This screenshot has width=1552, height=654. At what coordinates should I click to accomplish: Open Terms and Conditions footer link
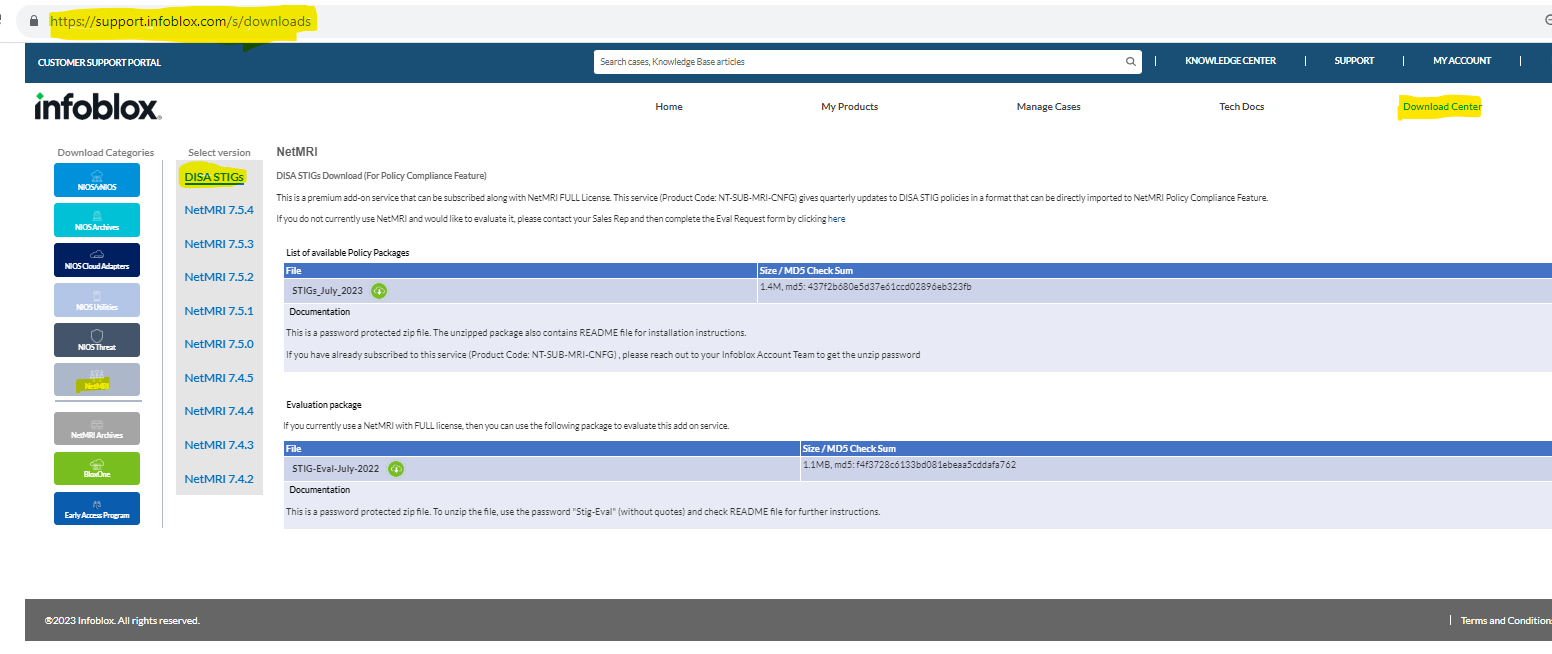tap(1507, 621)
